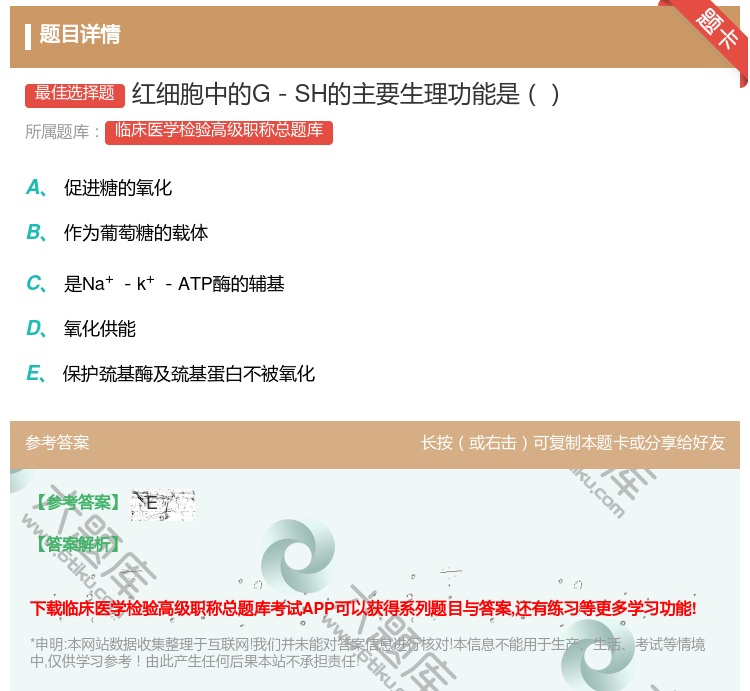Click the question text 红细胞中的G-SH的主要生理功能是
750x691 pixels.
click(x=345, y=94)
